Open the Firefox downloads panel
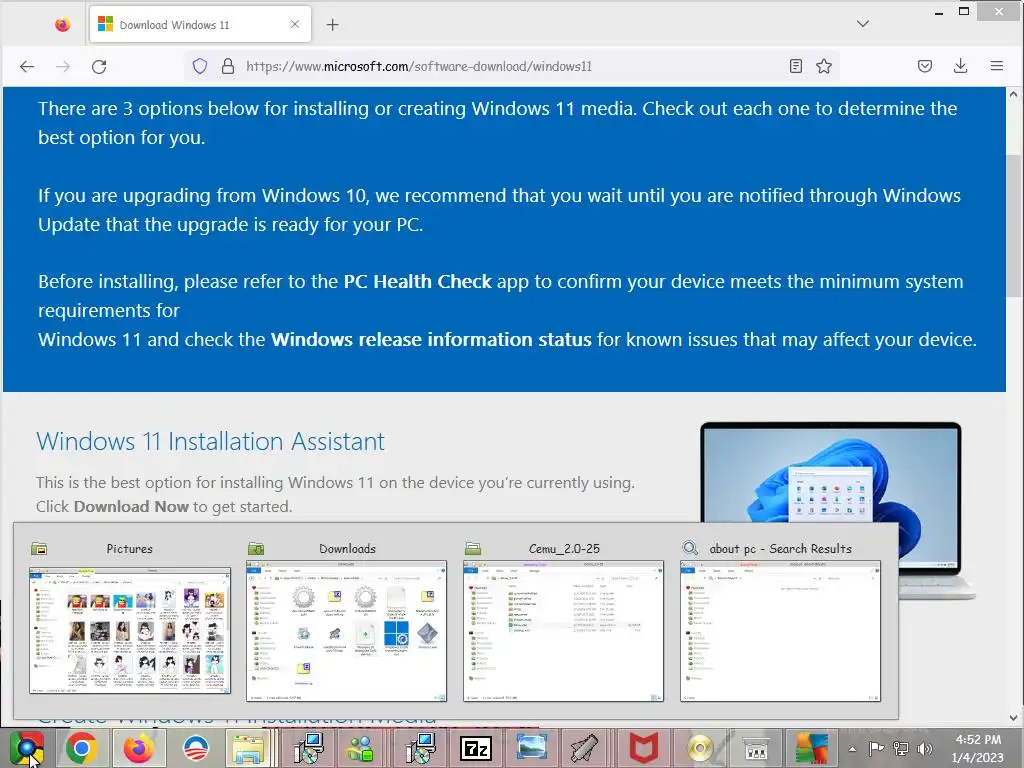 tap(960, 66)
